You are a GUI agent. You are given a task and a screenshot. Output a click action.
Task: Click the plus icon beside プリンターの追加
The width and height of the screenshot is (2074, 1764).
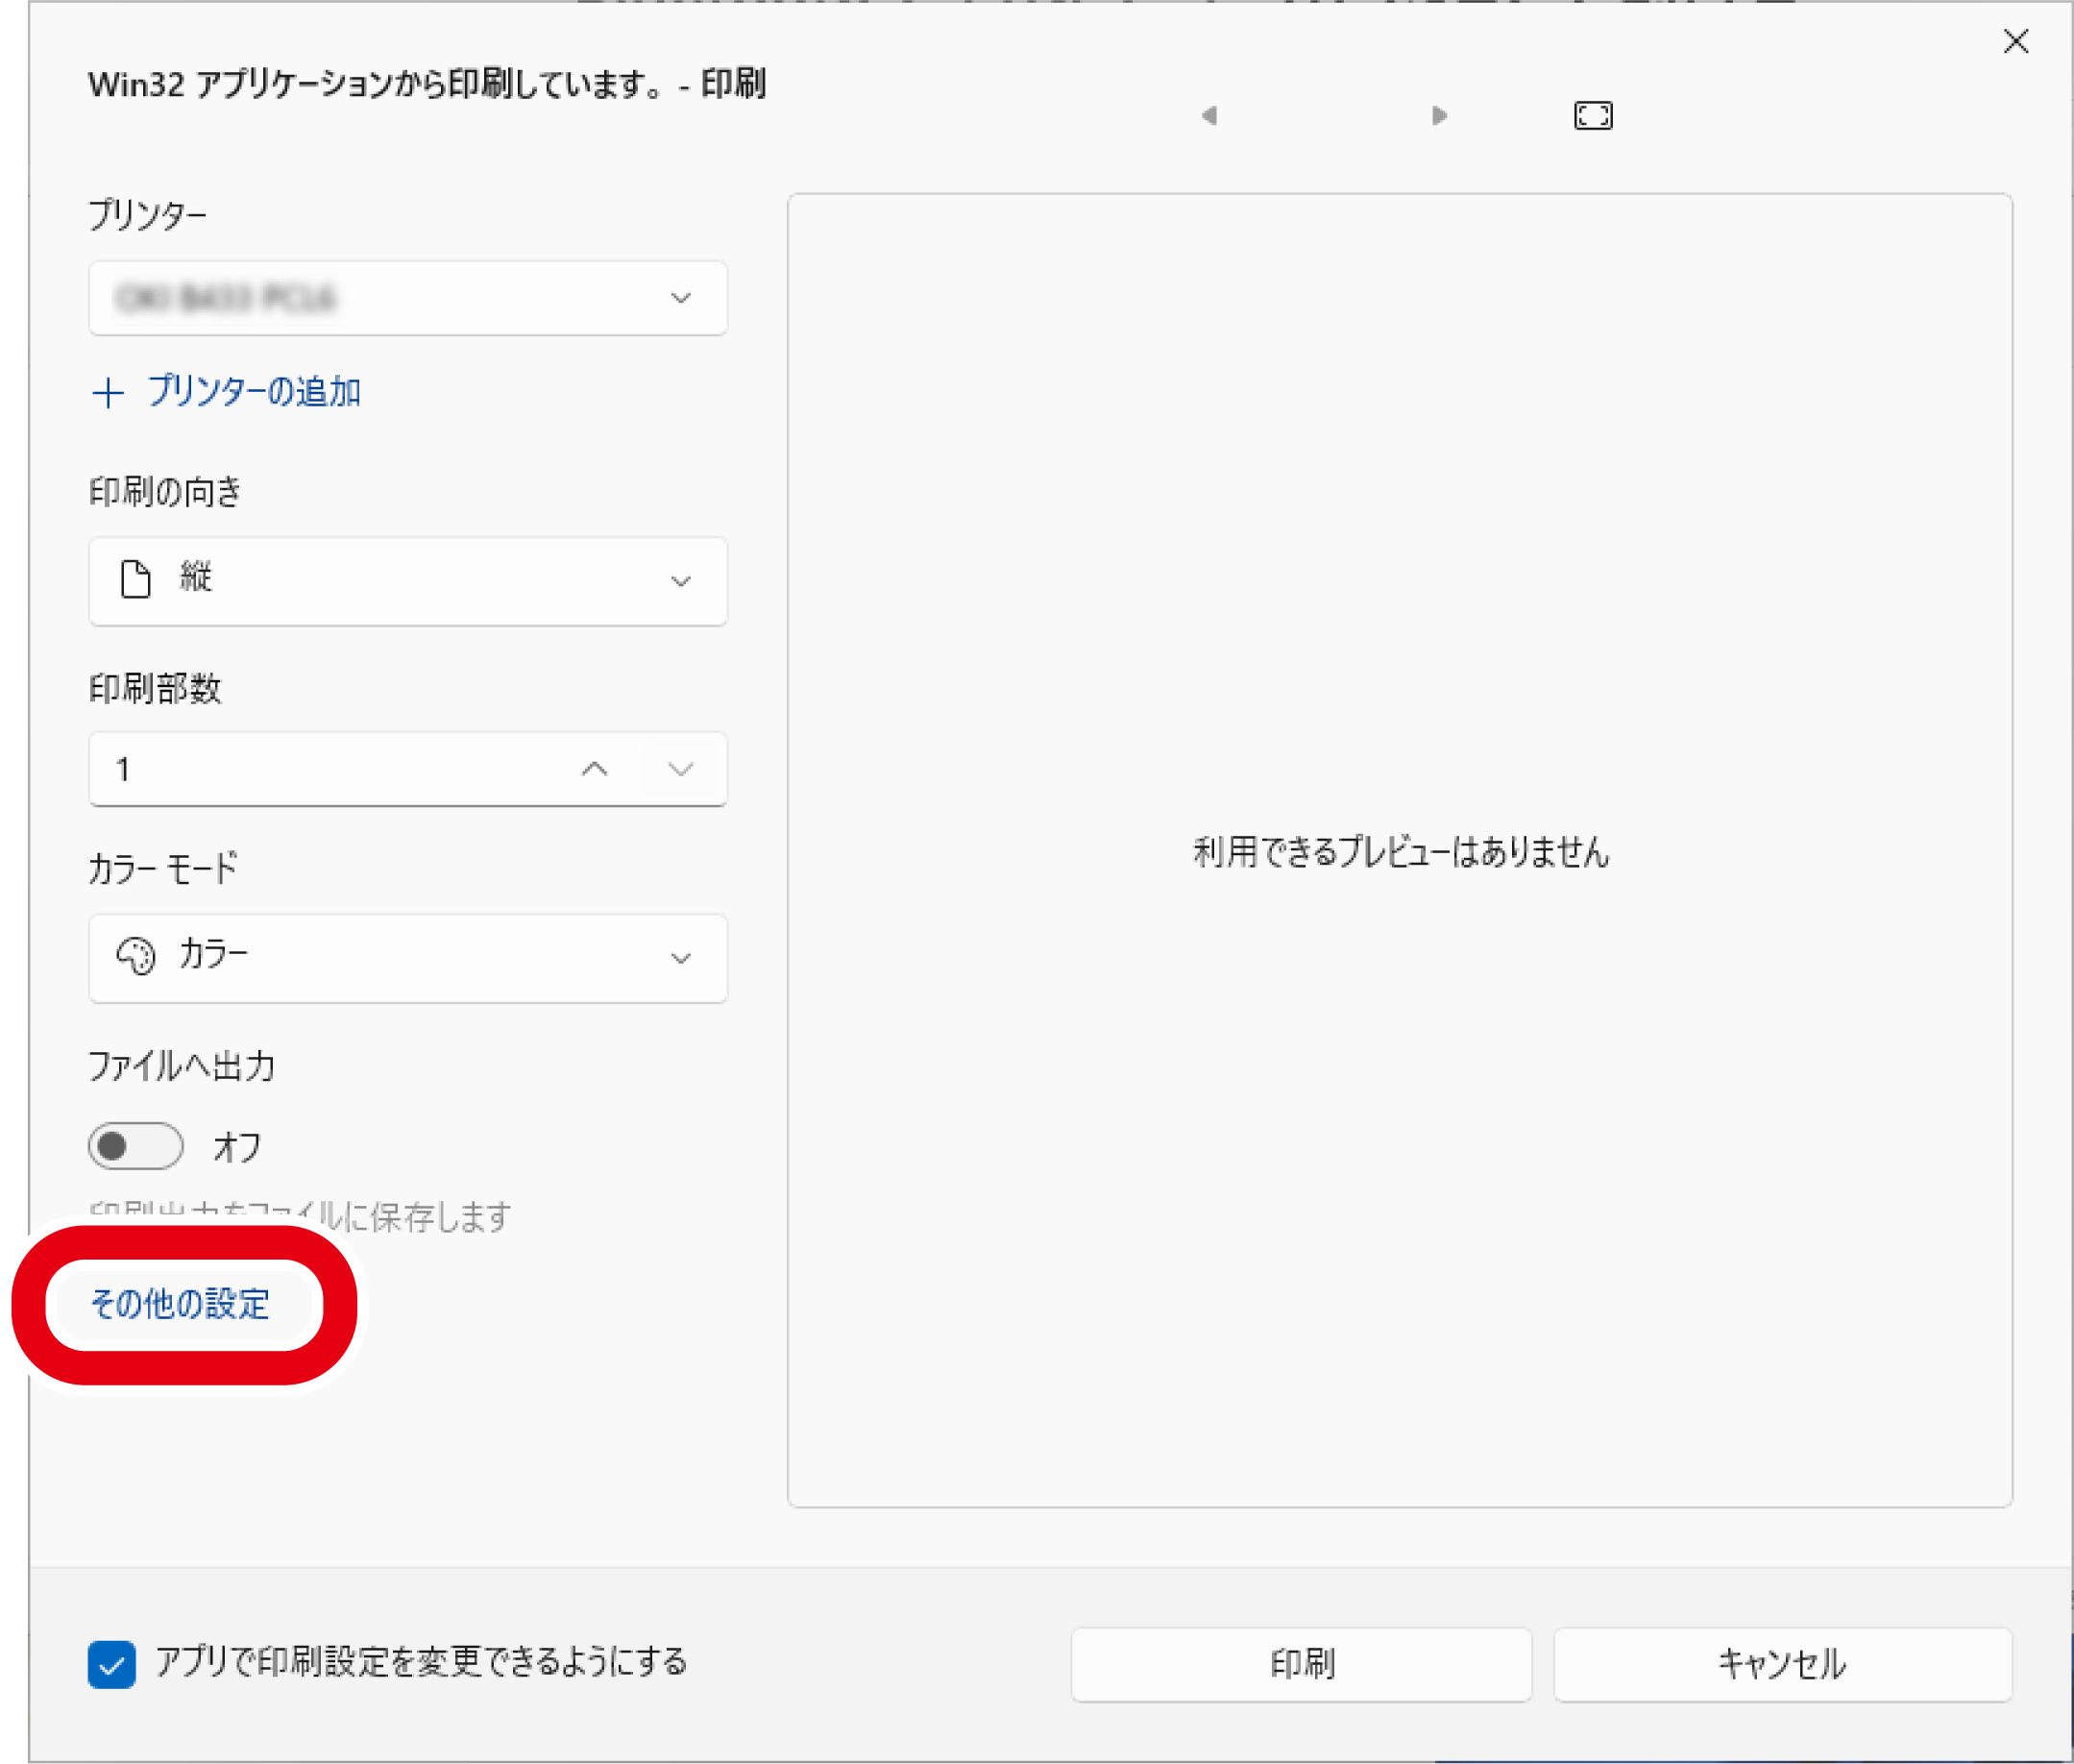(108, 393)
